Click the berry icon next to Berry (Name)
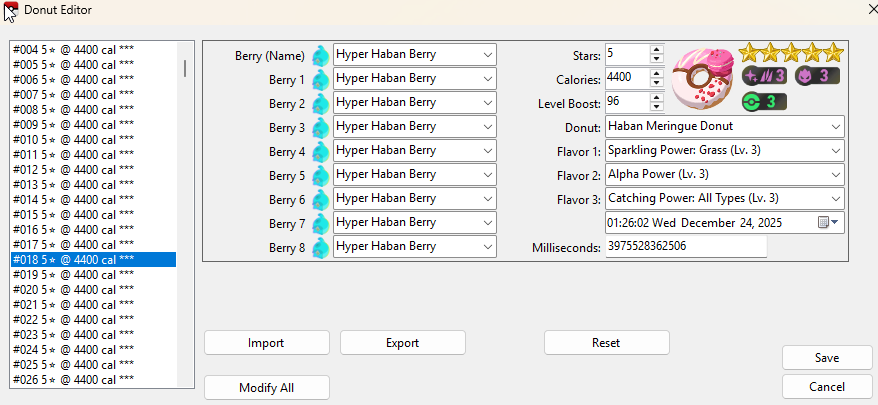878x405 pixels. tap(321, 55)
